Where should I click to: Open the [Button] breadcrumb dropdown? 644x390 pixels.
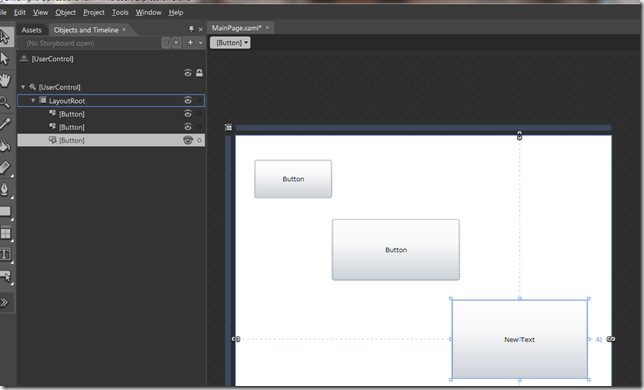(246, 43)
